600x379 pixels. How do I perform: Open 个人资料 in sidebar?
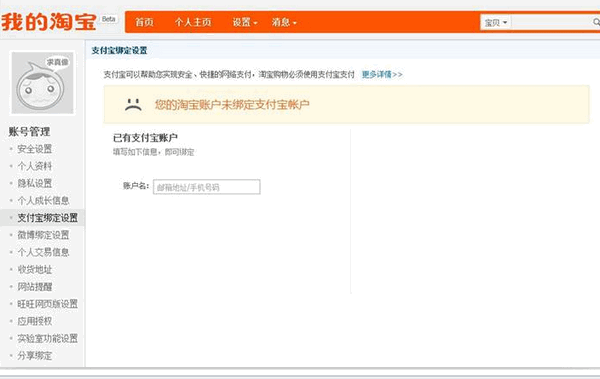pyautogui.click(x=34, y=166)
